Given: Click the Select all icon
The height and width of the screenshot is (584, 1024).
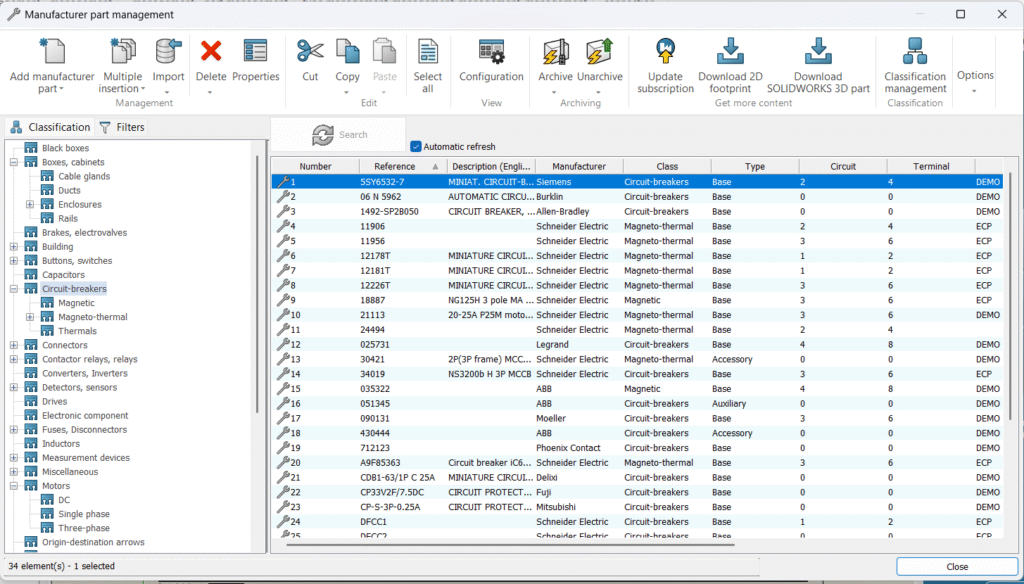Looking at the screenshot, I should pos(428,53).
